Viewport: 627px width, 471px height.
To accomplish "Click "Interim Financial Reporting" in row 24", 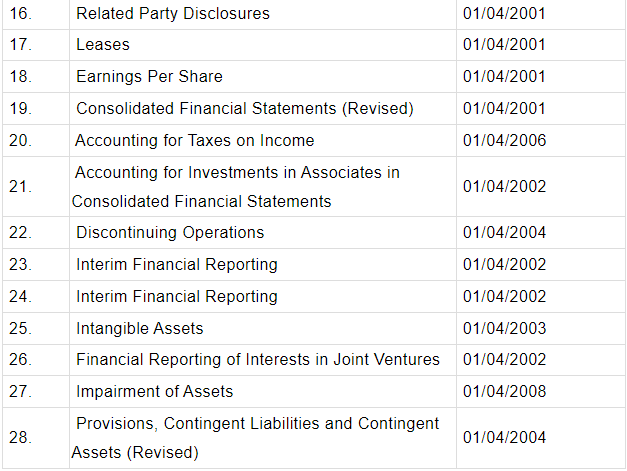I will tap(177, 297).
